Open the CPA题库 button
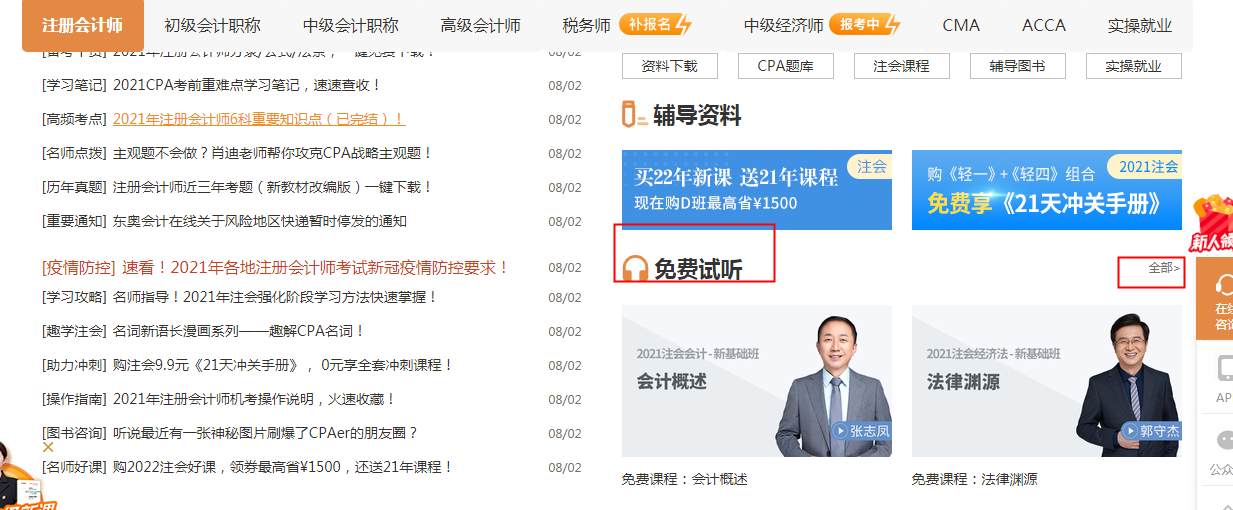 pyautogui.click(x=785, y=66)
